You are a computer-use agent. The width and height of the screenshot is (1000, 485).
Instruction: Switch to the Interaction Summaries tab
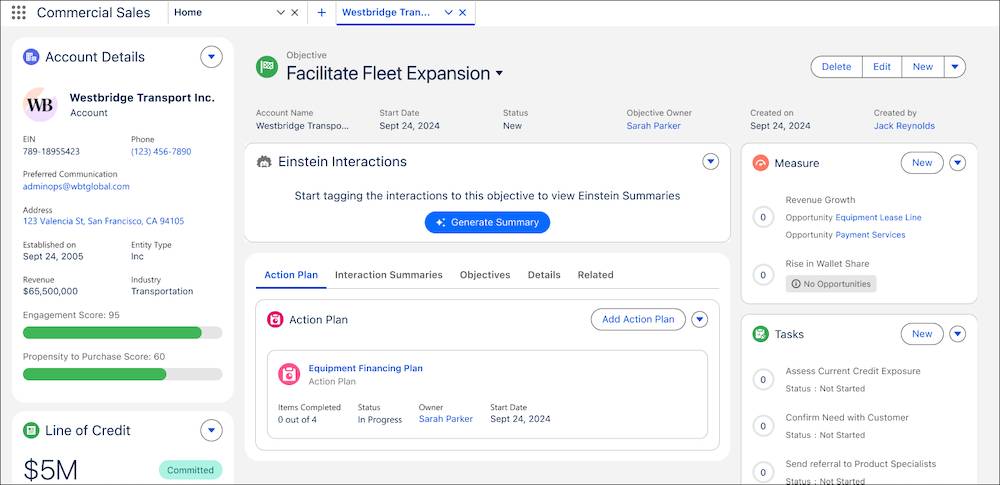(388, 275)
